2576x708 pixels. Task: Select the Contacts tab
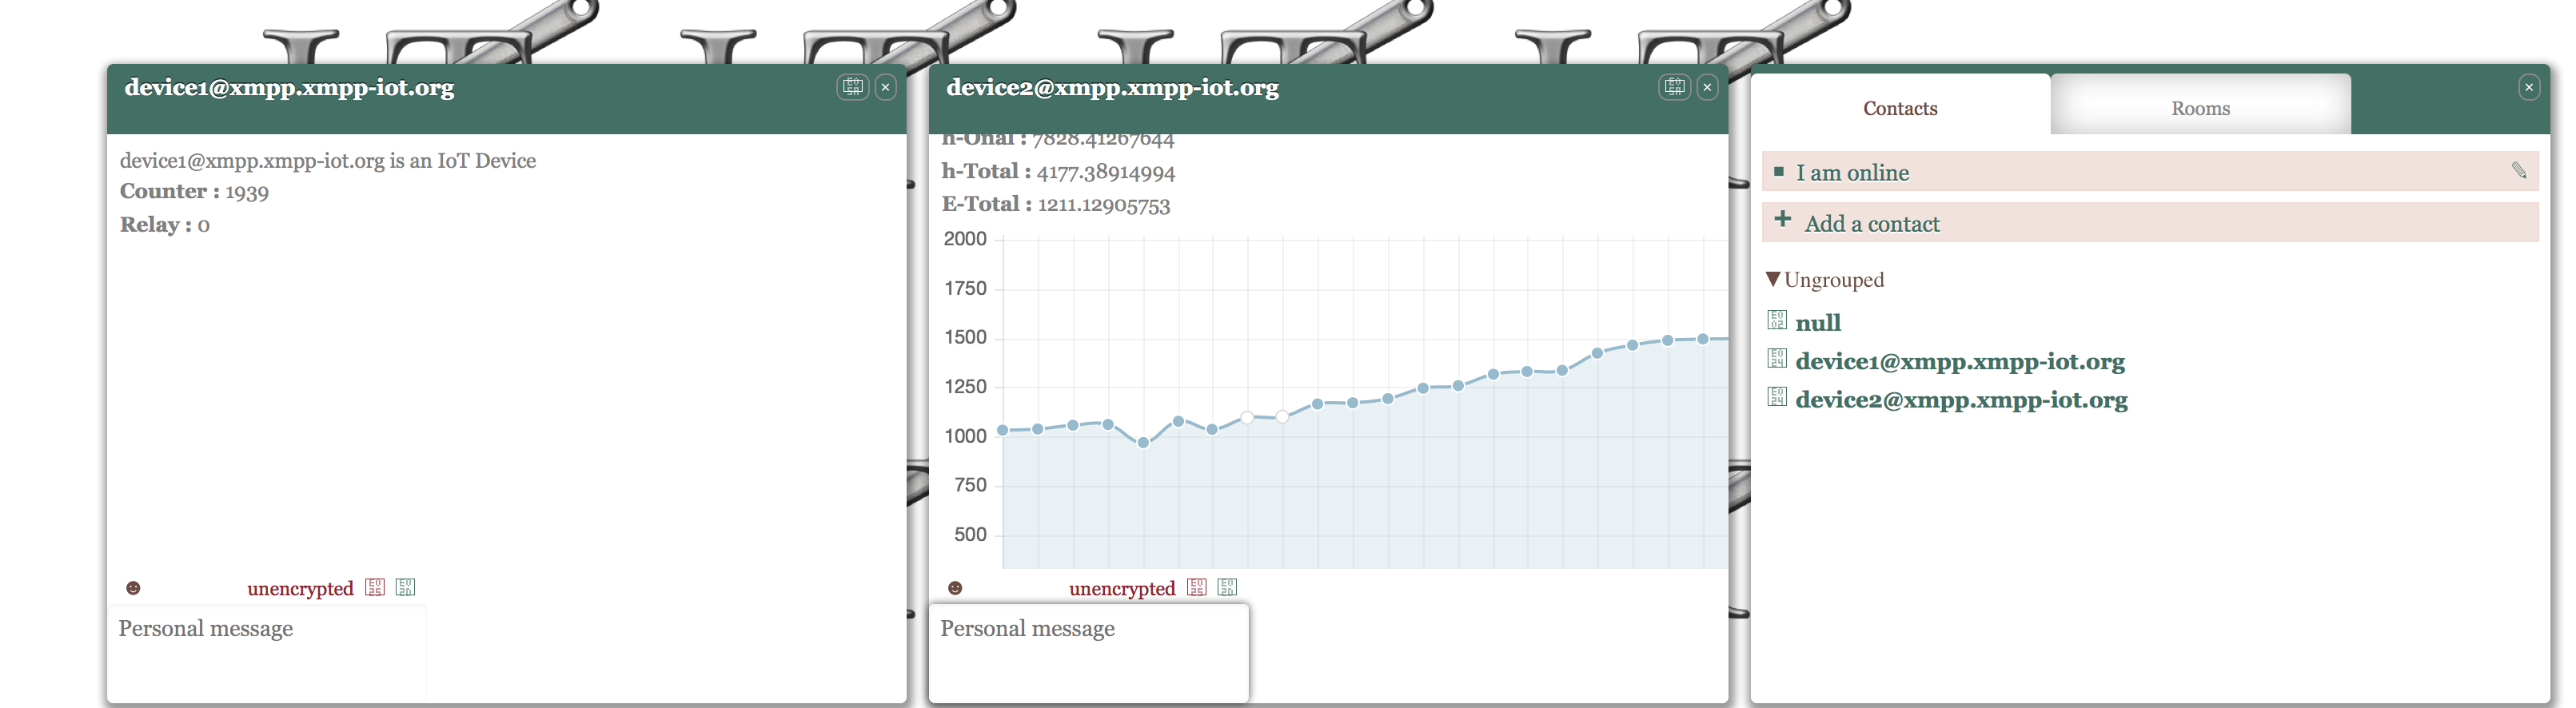click(1900, 108)
